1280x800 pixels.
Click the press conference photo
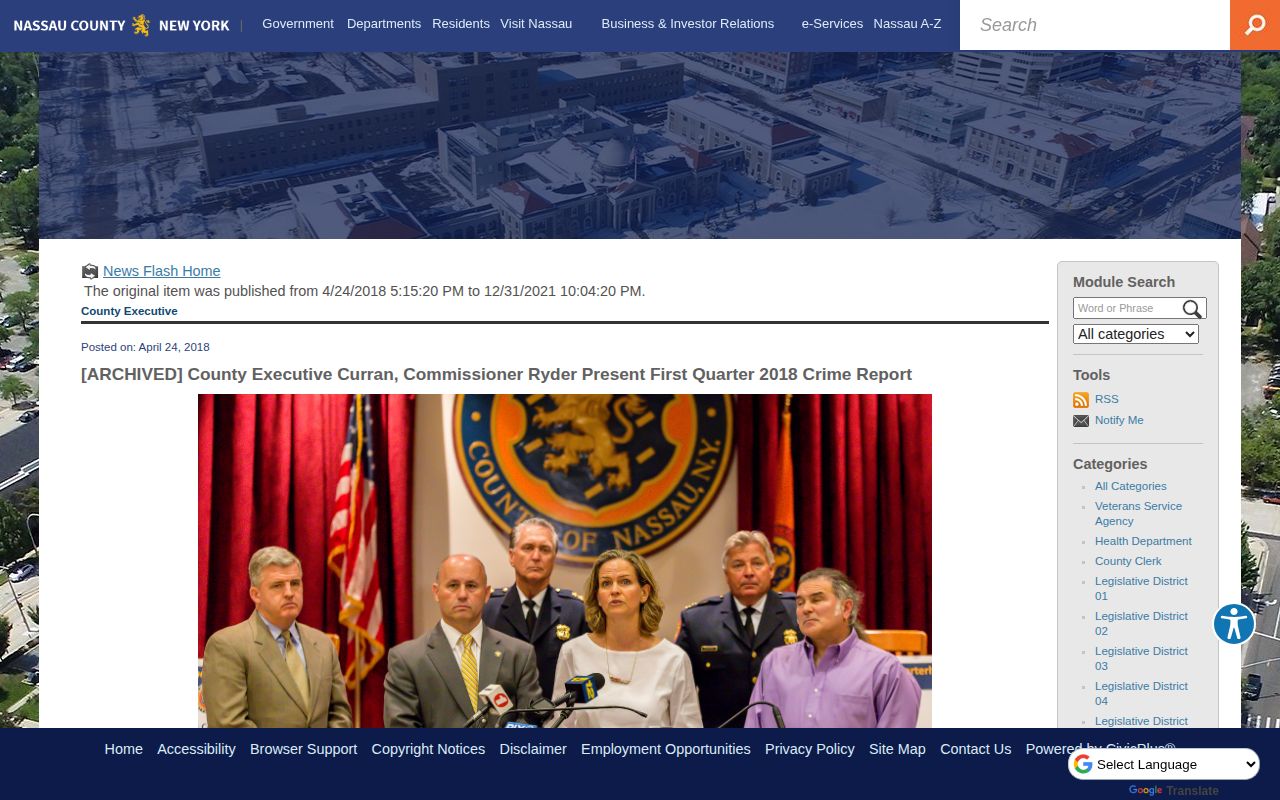point(565,561)
